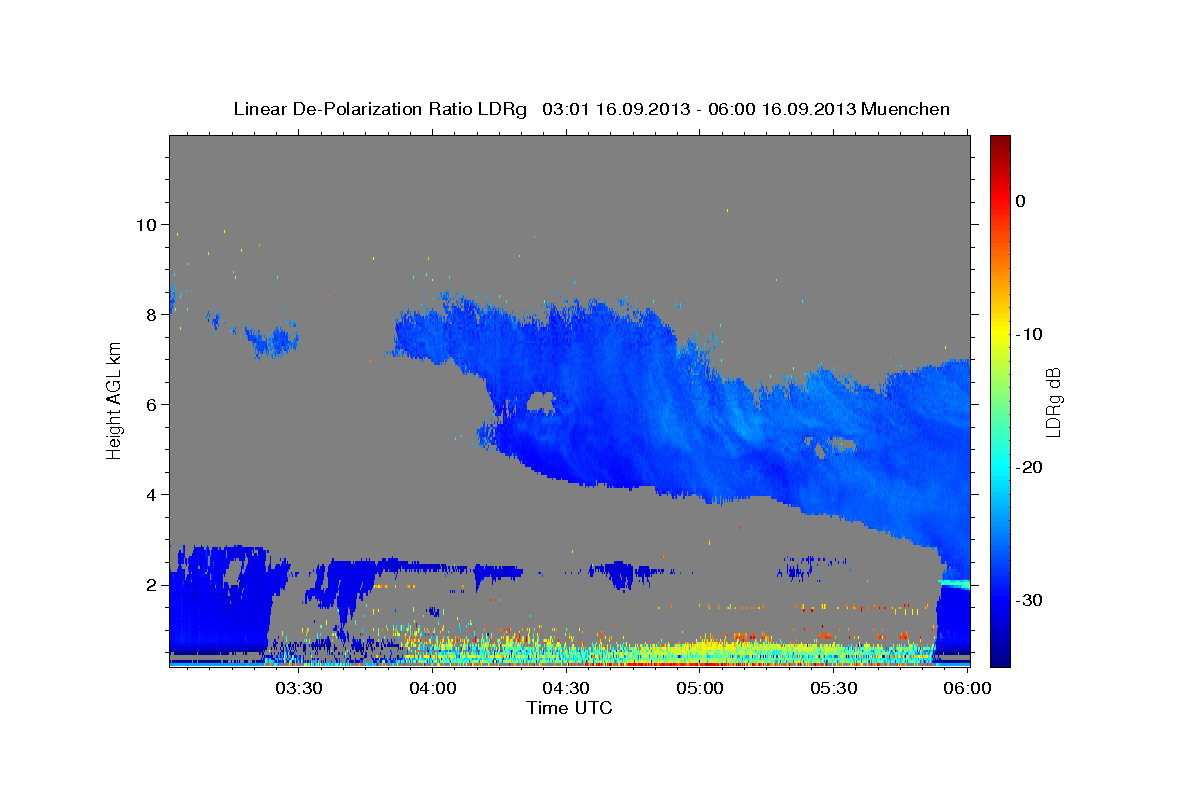Screen dimensions: 1200x800
Task: Click the 06:00 time tick label
Action: pos(968,688)
